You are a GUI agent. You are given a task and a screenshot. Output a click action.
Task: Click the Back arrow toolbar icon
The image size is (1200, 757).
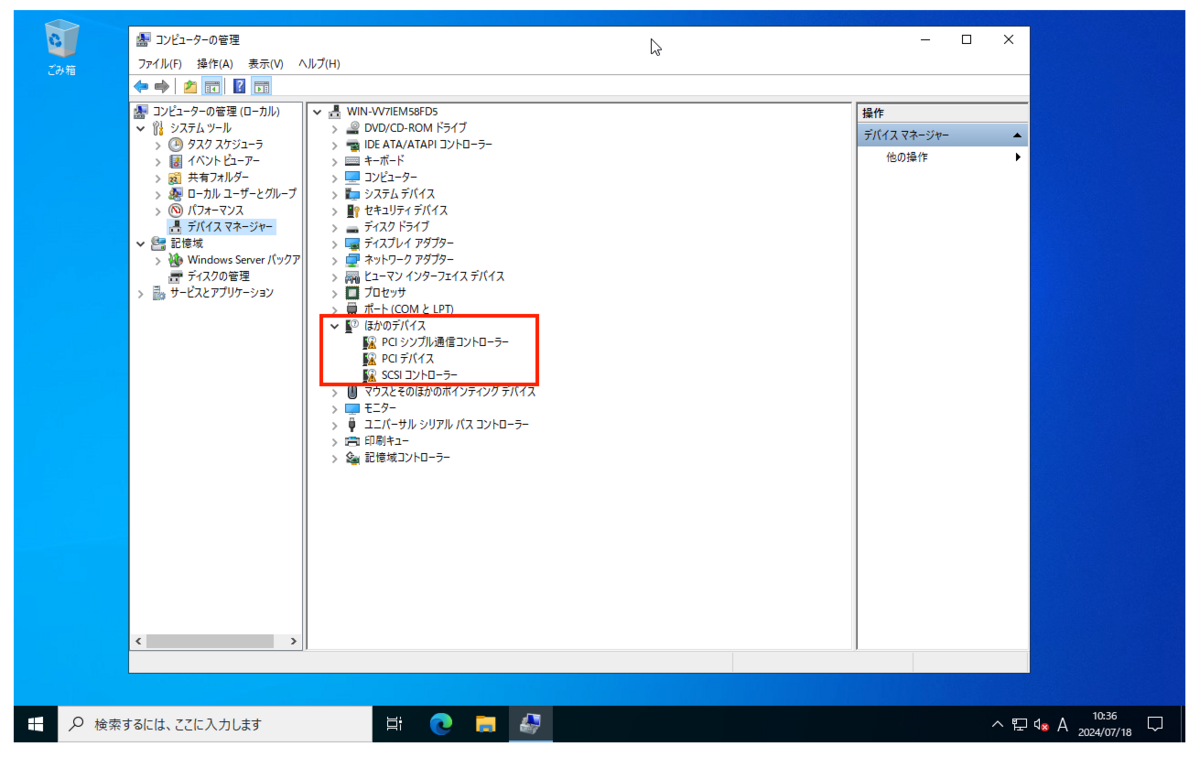(x=141, y=87)
